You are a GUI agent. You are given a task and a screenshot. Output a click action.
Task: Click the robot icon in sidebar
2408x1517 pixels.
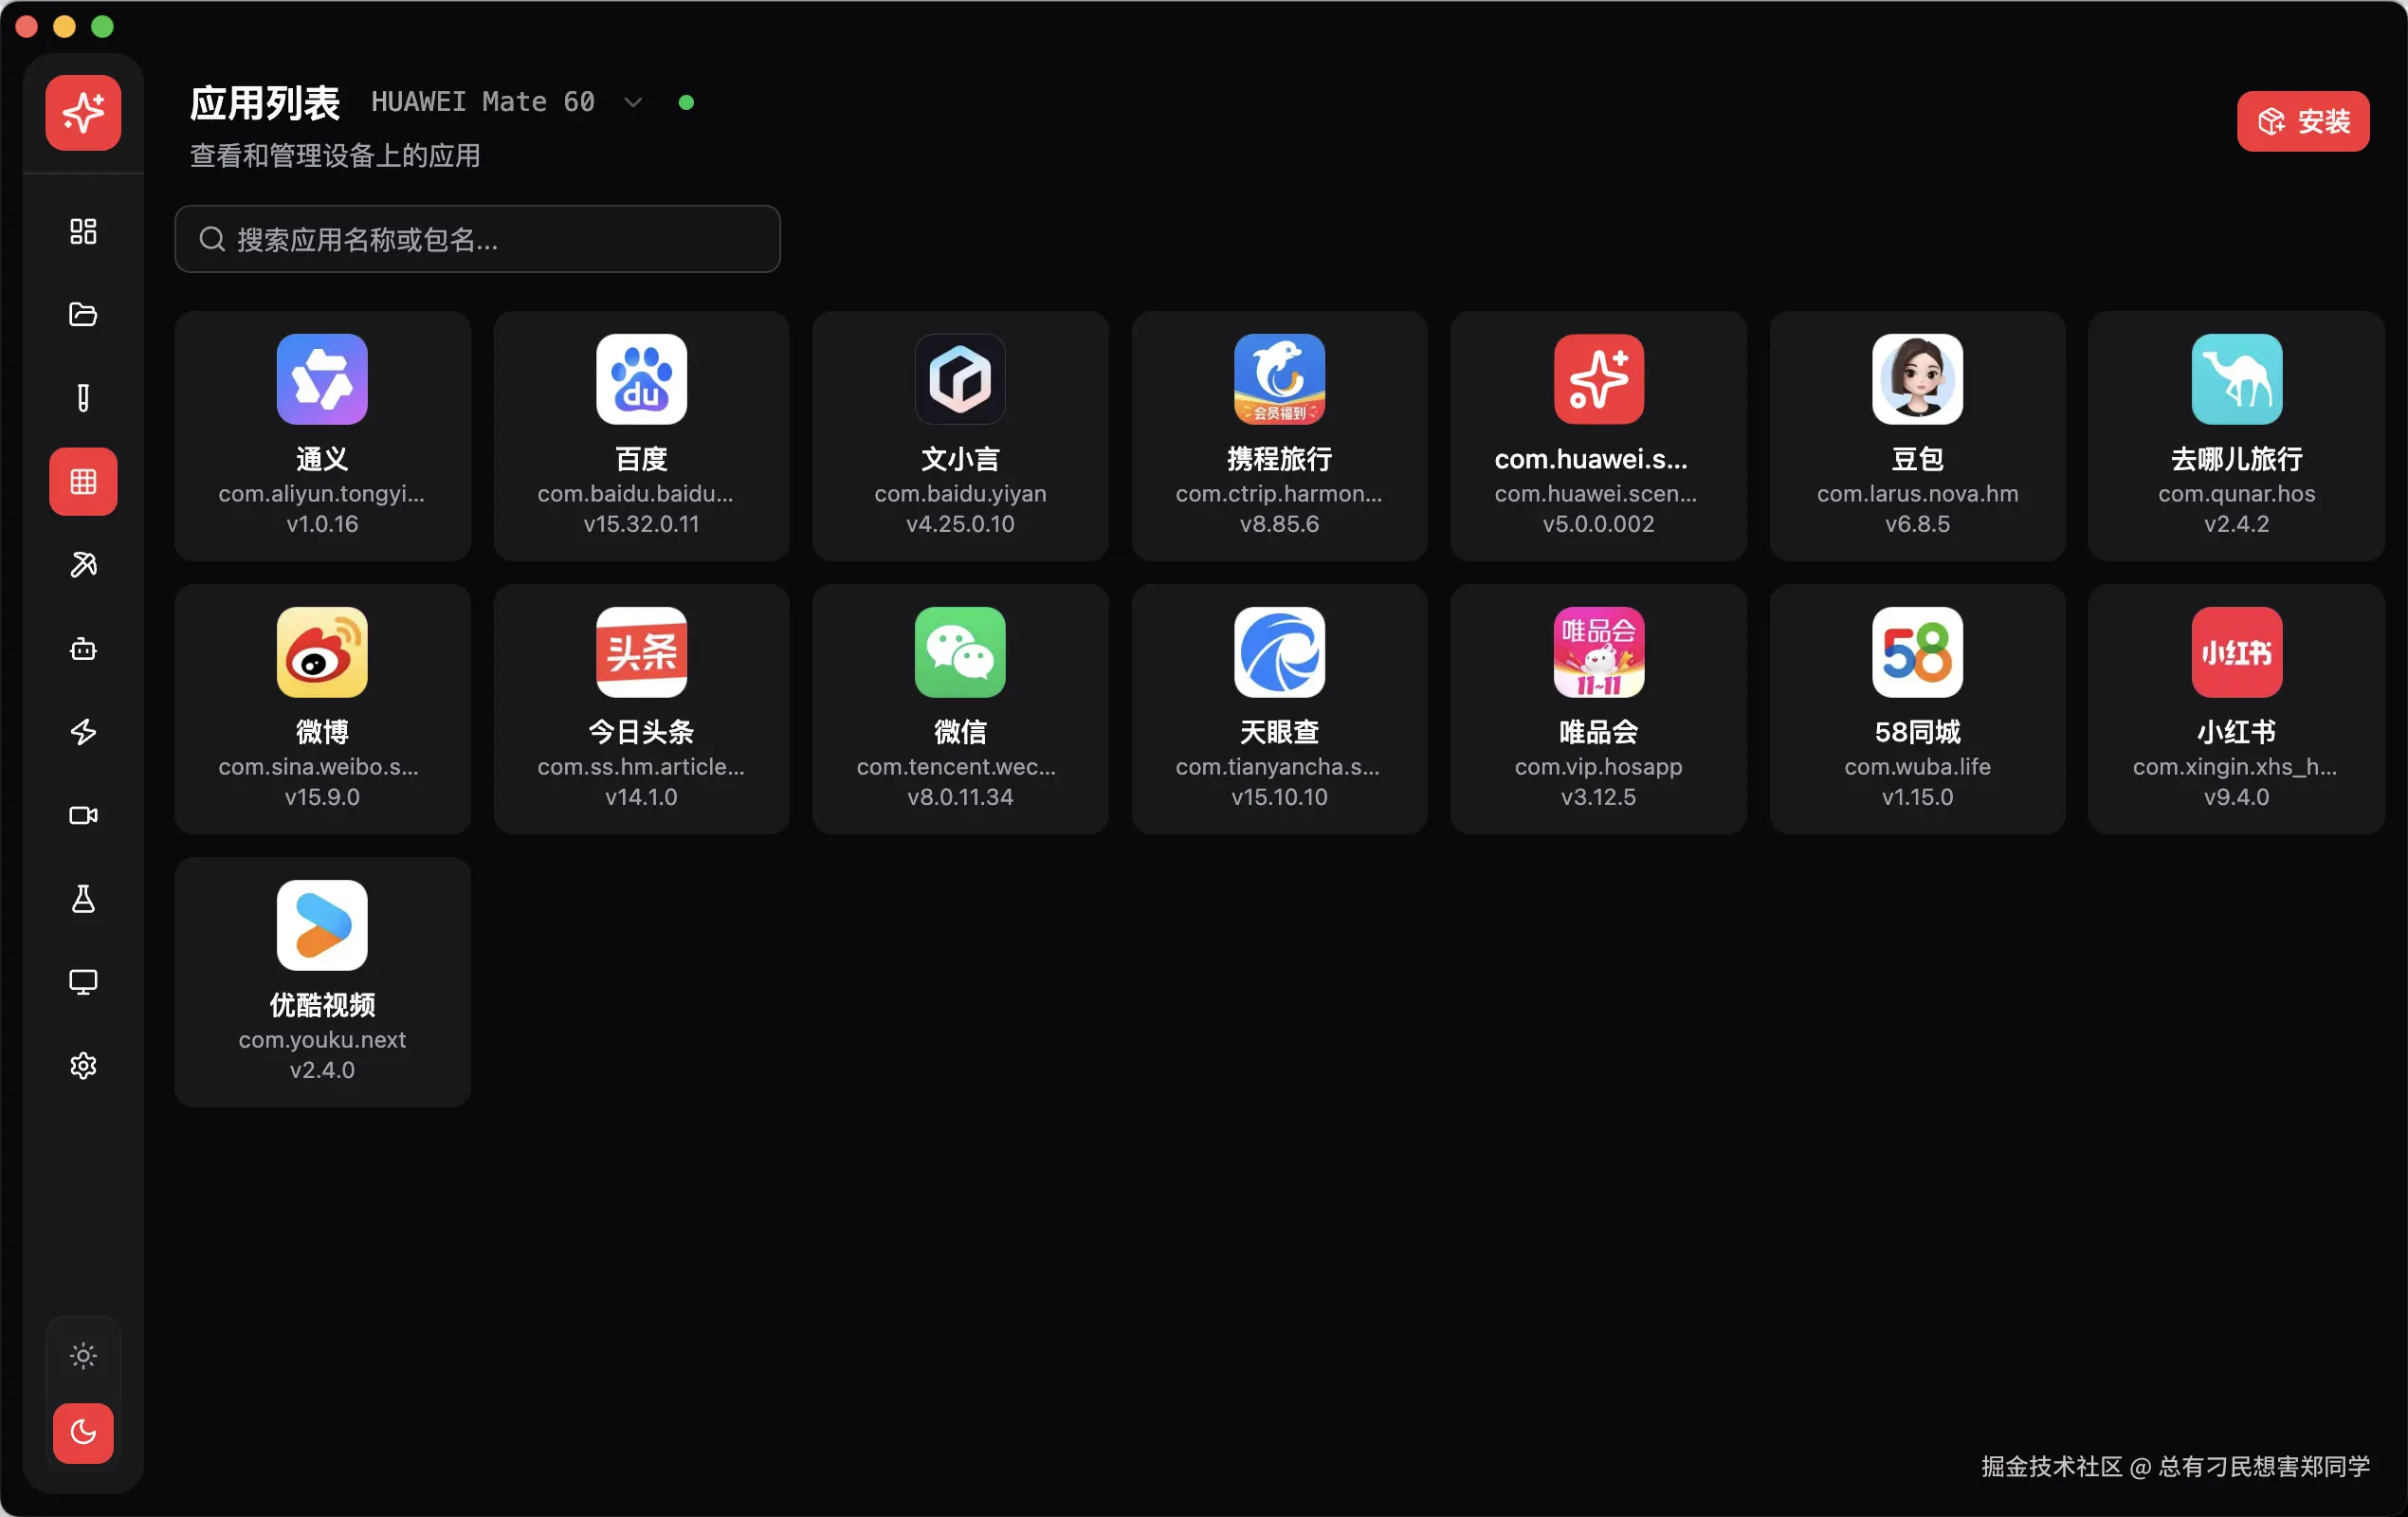click(83, 649)
